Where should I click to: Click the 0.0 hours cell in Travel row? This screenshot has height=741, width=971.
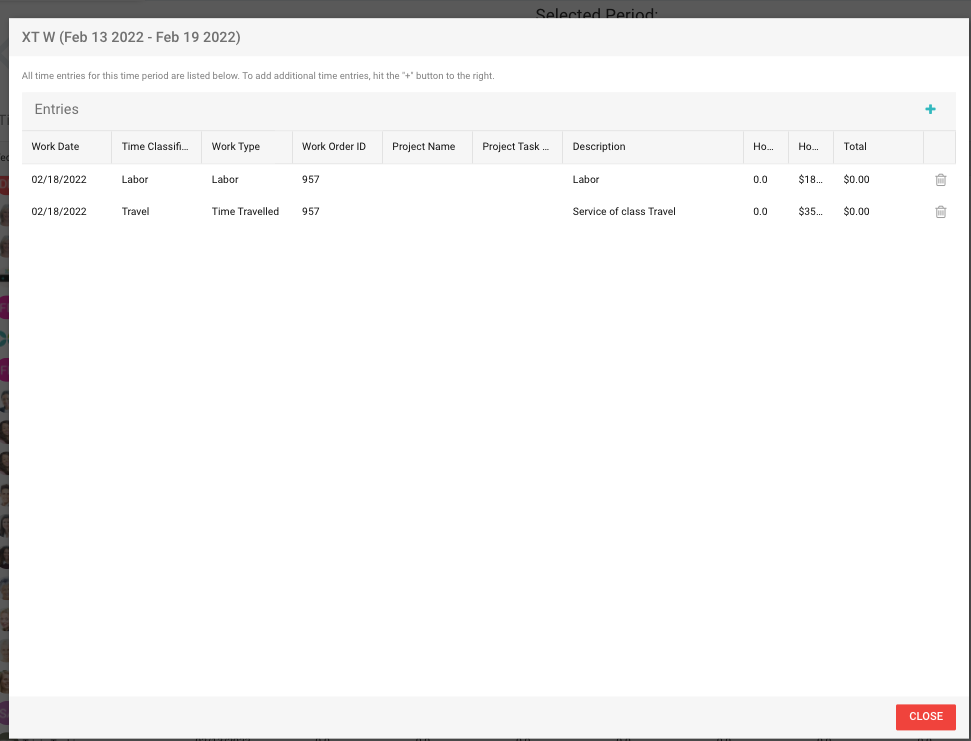click(x=760, y=212)
